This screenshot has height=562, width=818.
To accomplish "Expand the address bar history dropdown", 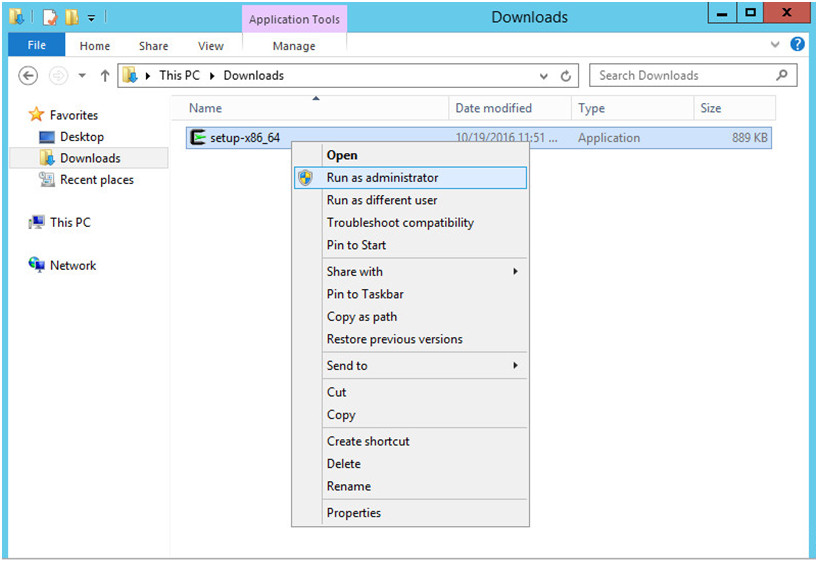I will click(544, 76).
